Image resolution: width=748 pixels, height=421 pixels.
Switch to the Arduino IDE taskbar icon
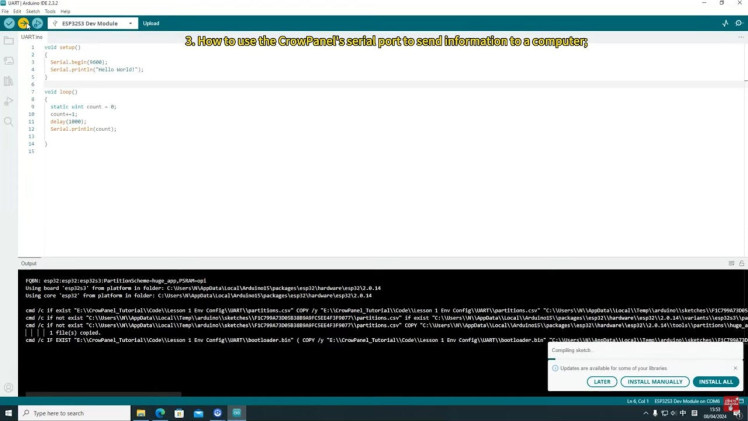[x=237, y=413]
